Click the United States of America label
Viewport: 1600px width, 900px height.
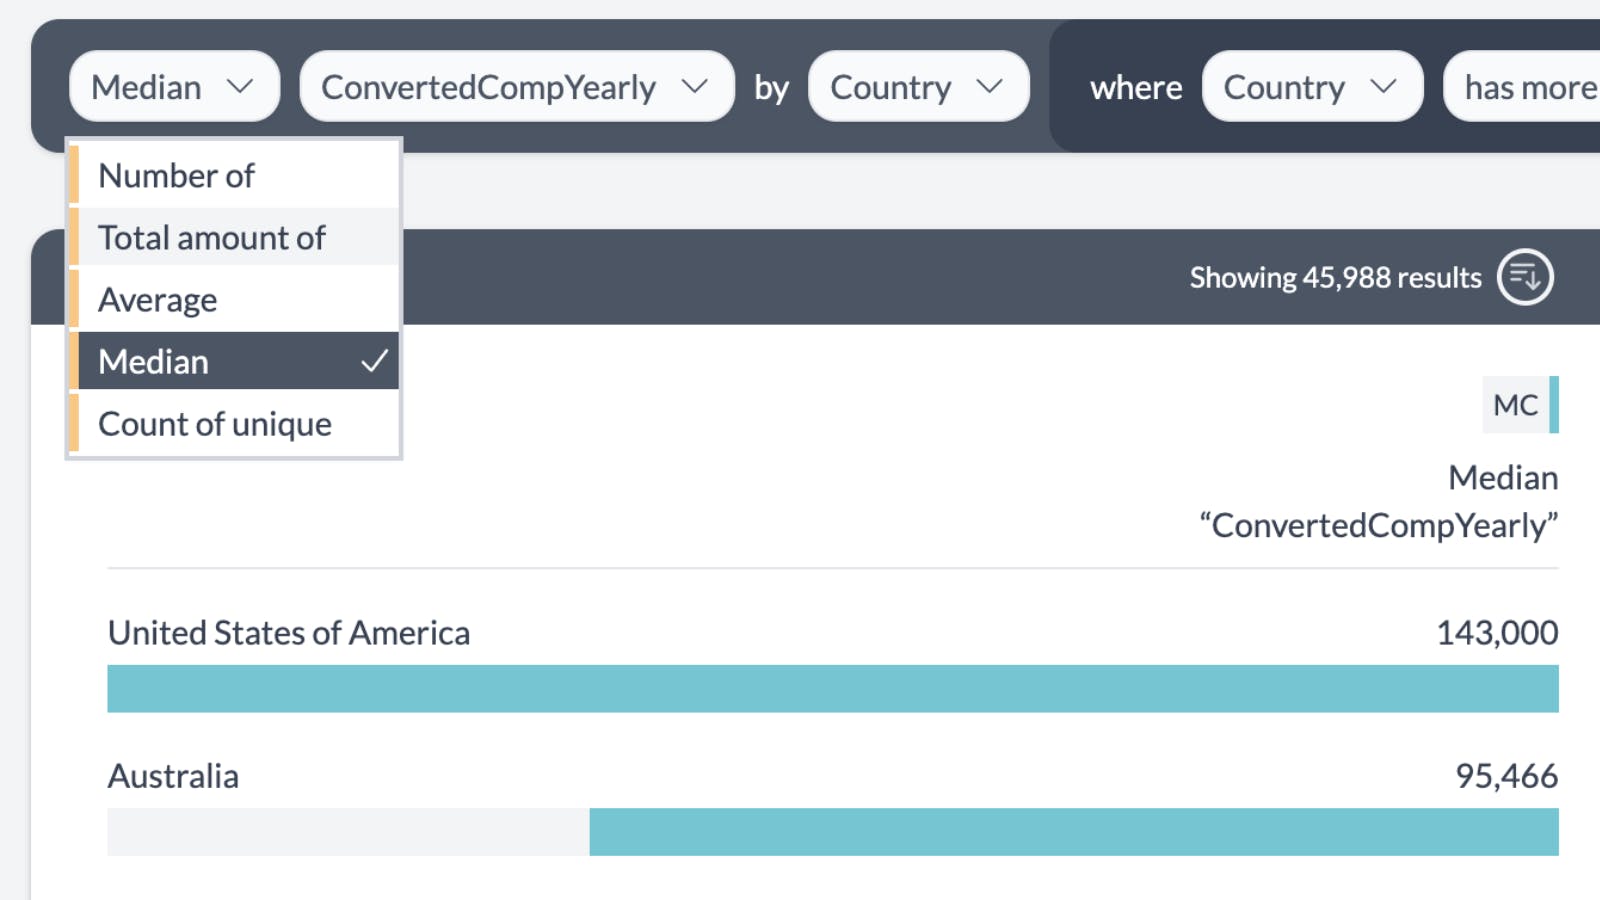(289, 633)
